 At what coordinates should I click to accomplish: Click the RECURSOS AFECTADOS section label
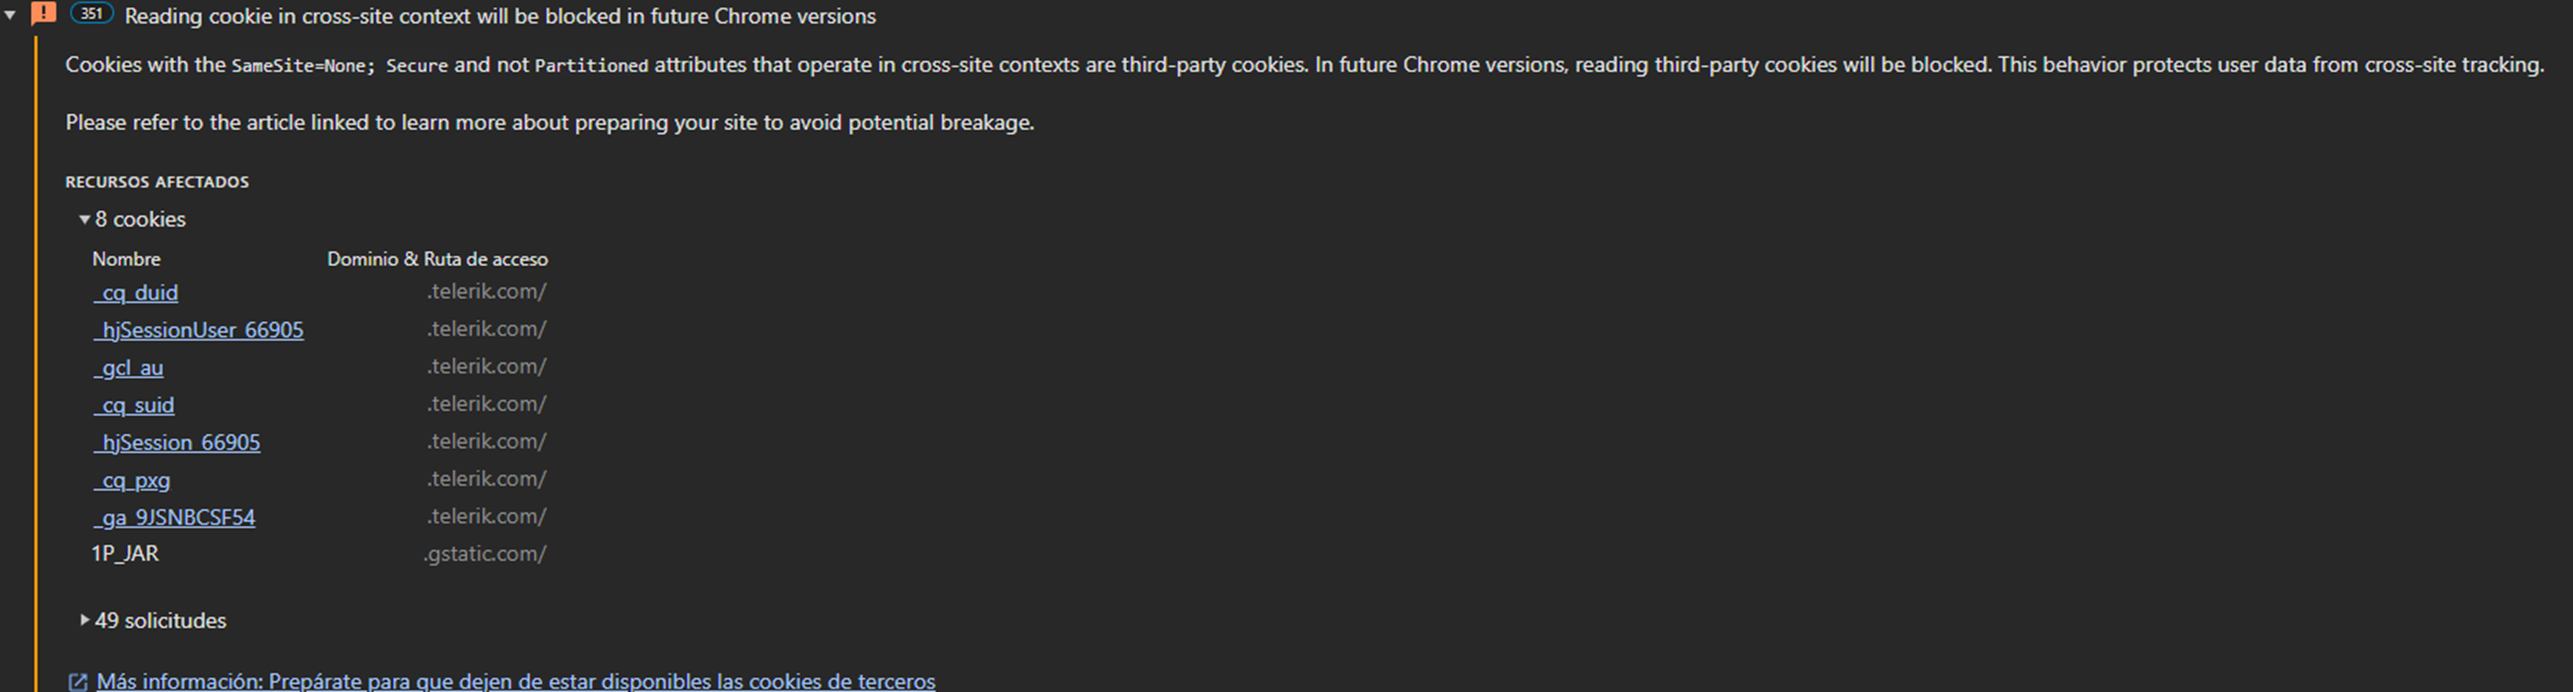157,182
